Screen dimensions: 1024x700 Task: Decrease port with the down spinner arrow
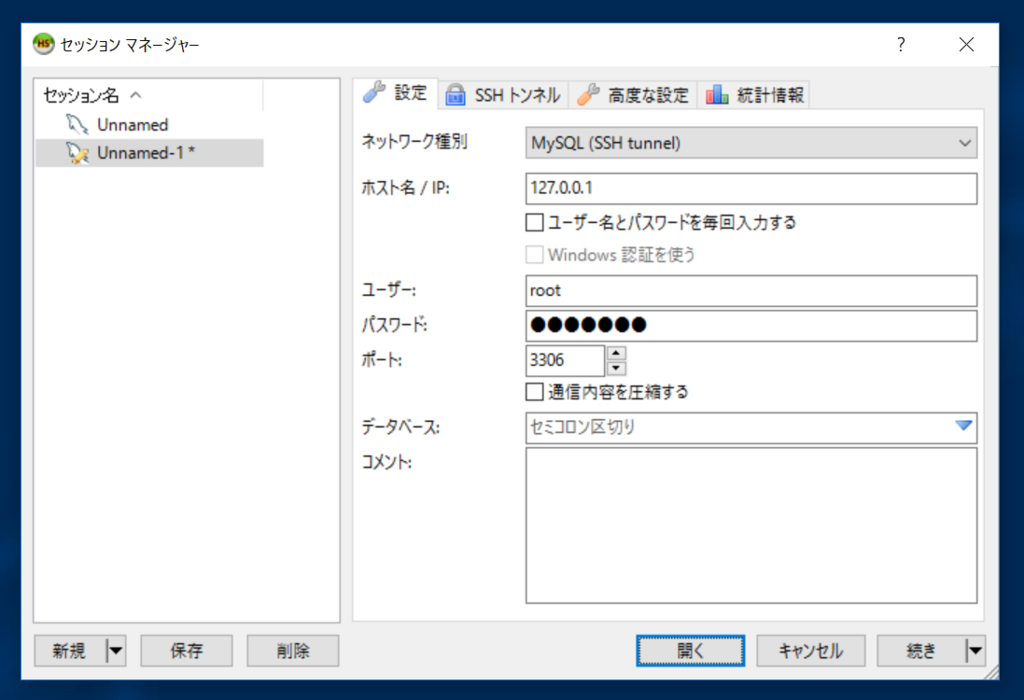(x=616, y=368)
